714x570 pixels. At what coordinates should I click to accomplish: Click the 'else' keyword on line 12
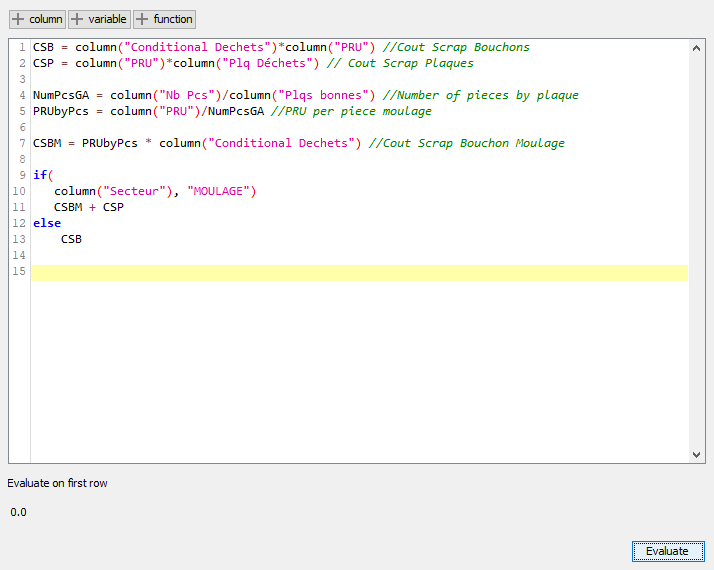[47, 223]
